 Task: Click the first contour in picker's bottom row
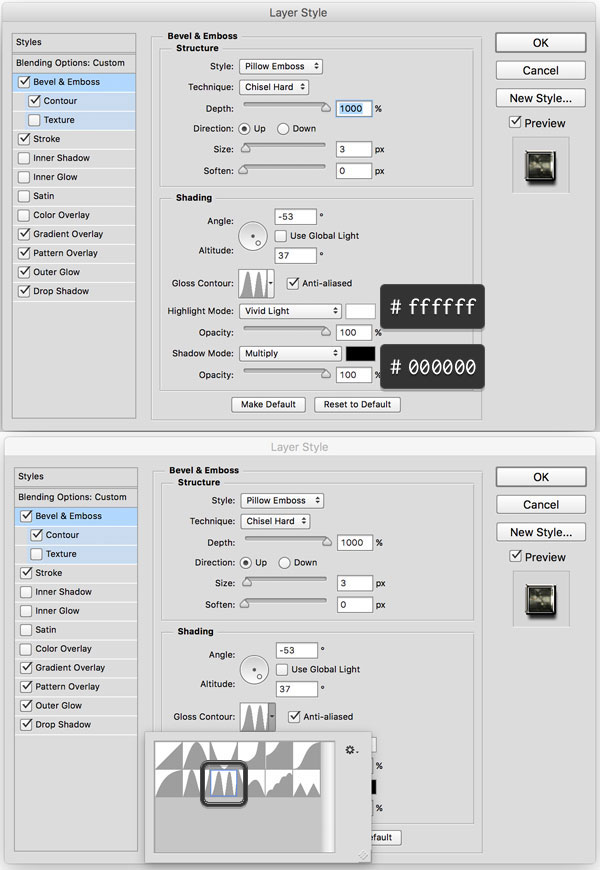tap(169, 782)
